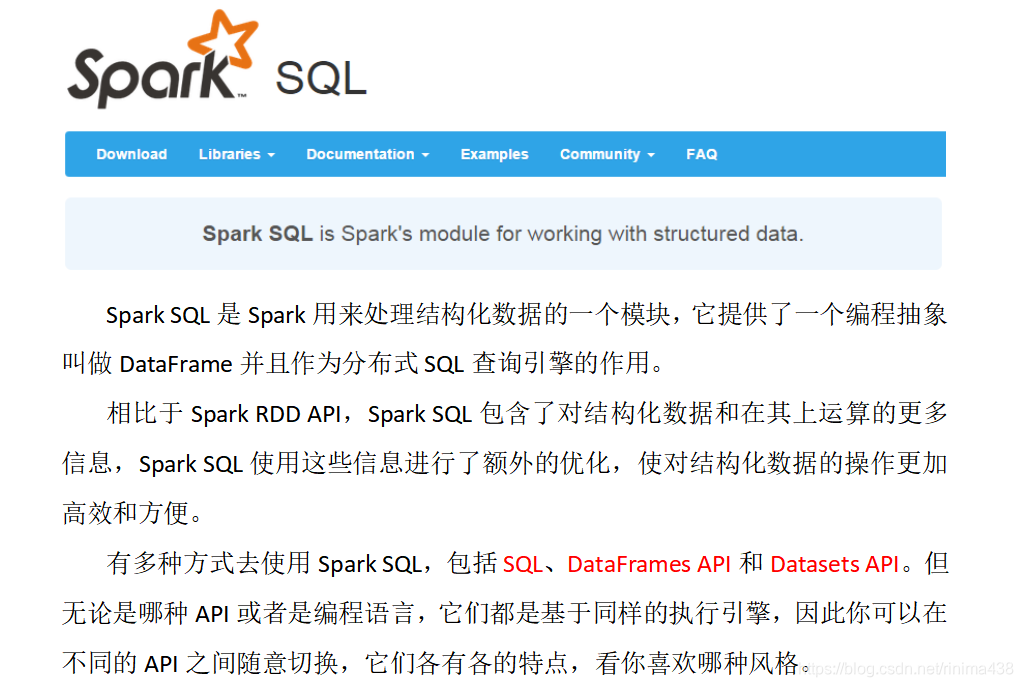Click the red SQL text
1023x687 pixels.
point(523,564)
